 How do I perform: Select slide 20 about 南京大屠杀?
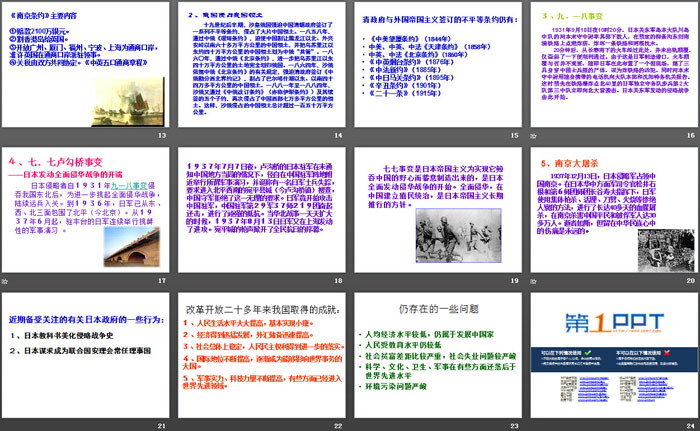click(x=614, y=210)
